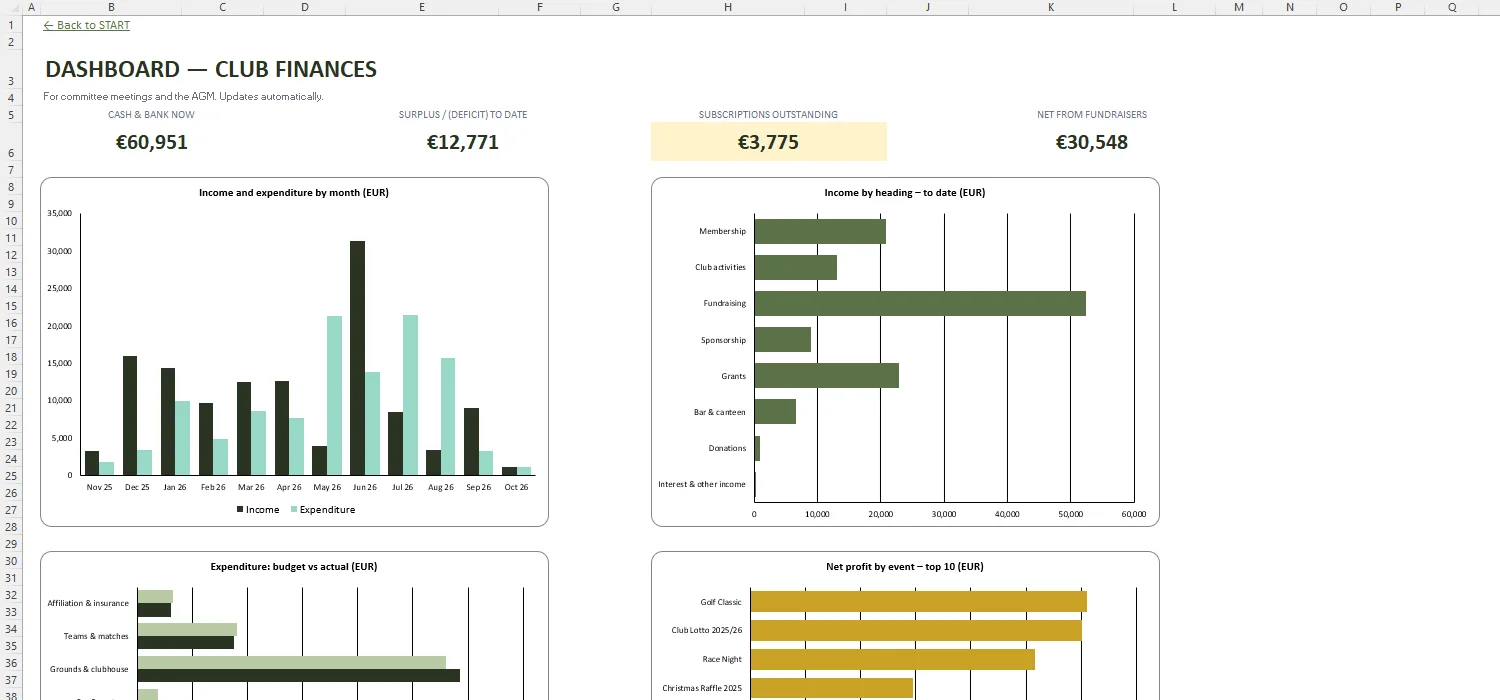Click the 'Teams & matches' axis label

coord(96,636)
